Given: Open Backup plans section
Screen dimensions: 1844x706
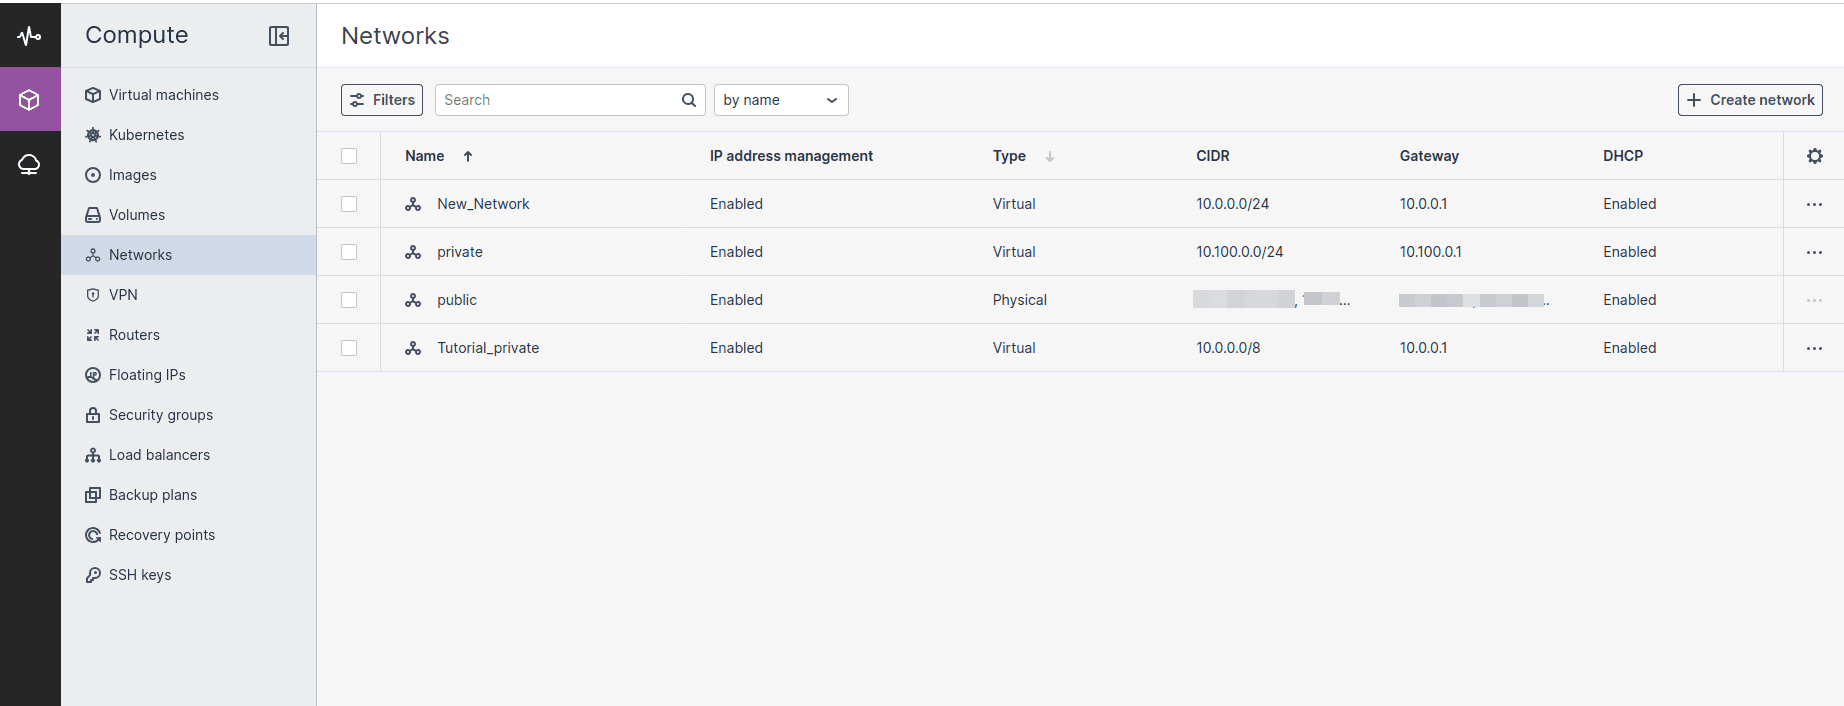Looking at the screenshot, I should [x=188, y=495].
